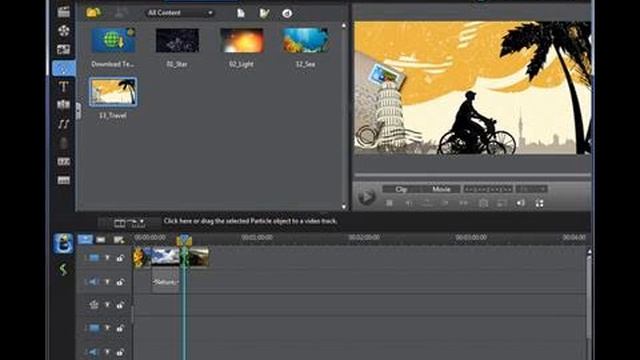Viewport: 640px width, 360px height.
Task: Click the modify template pencil icon
Action: coord(264,13)
